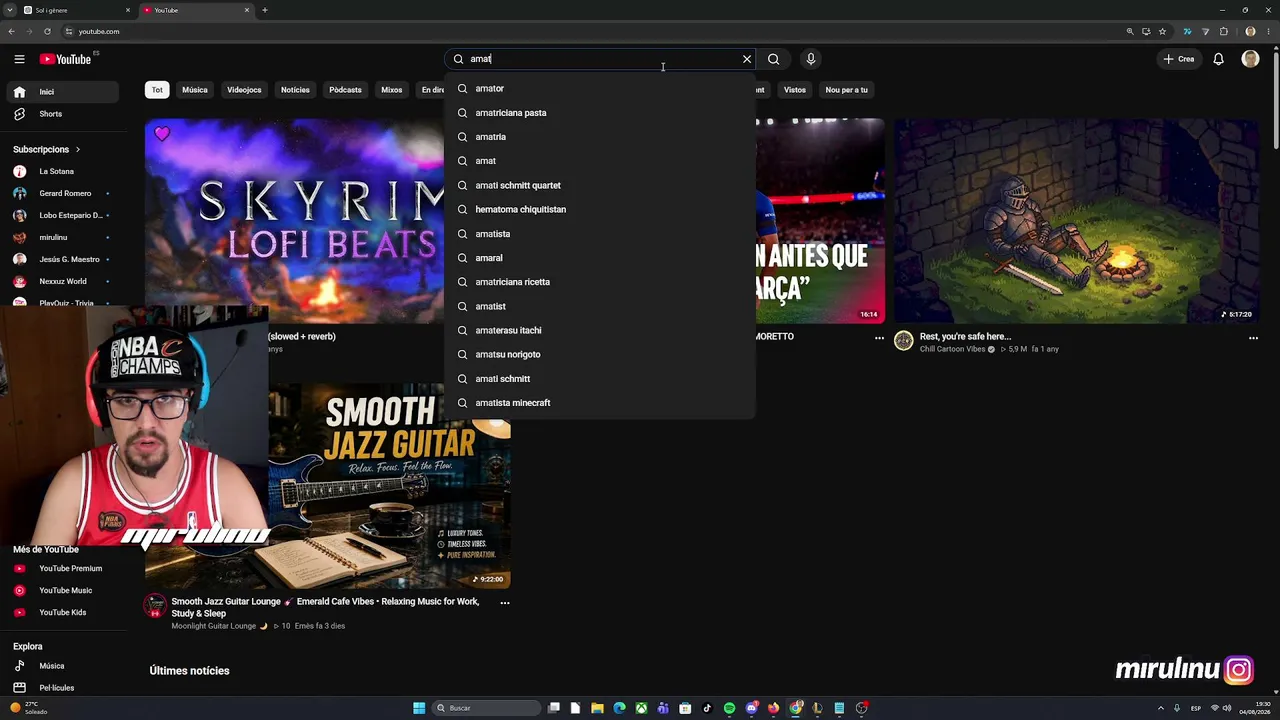Screen dimensions: 1280x720
Task: Filter feed by the Vistos chip
Action: [795, 90]
